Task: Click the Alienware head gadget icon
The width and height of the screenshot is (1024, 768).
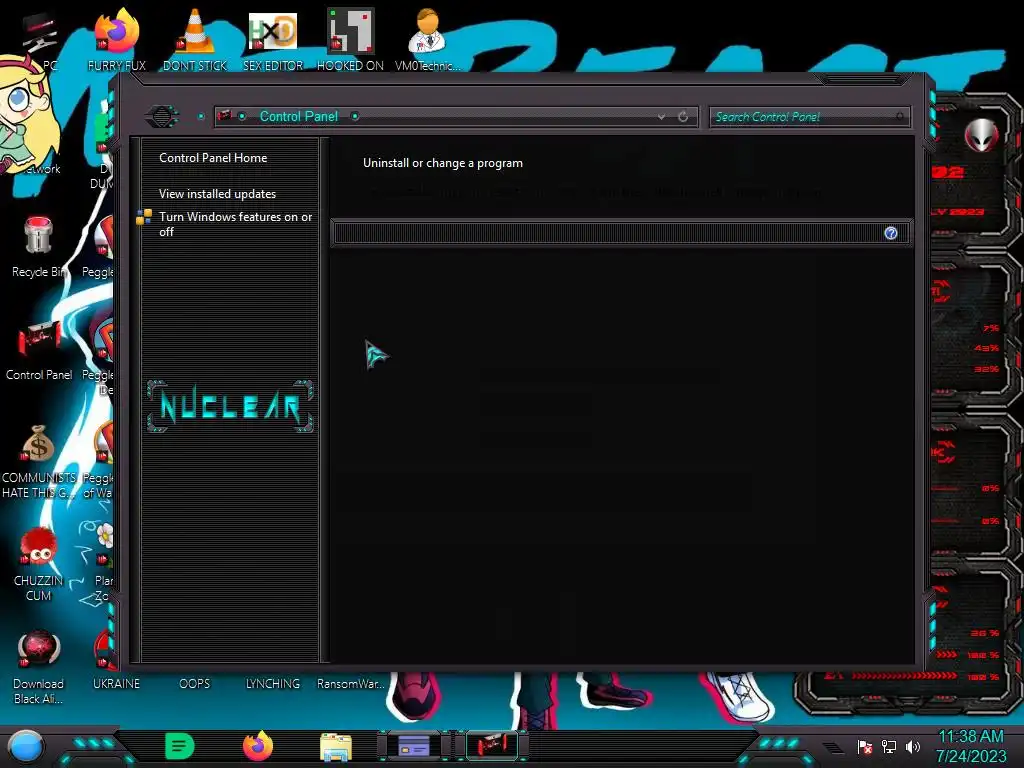Action: click(981, 136)
